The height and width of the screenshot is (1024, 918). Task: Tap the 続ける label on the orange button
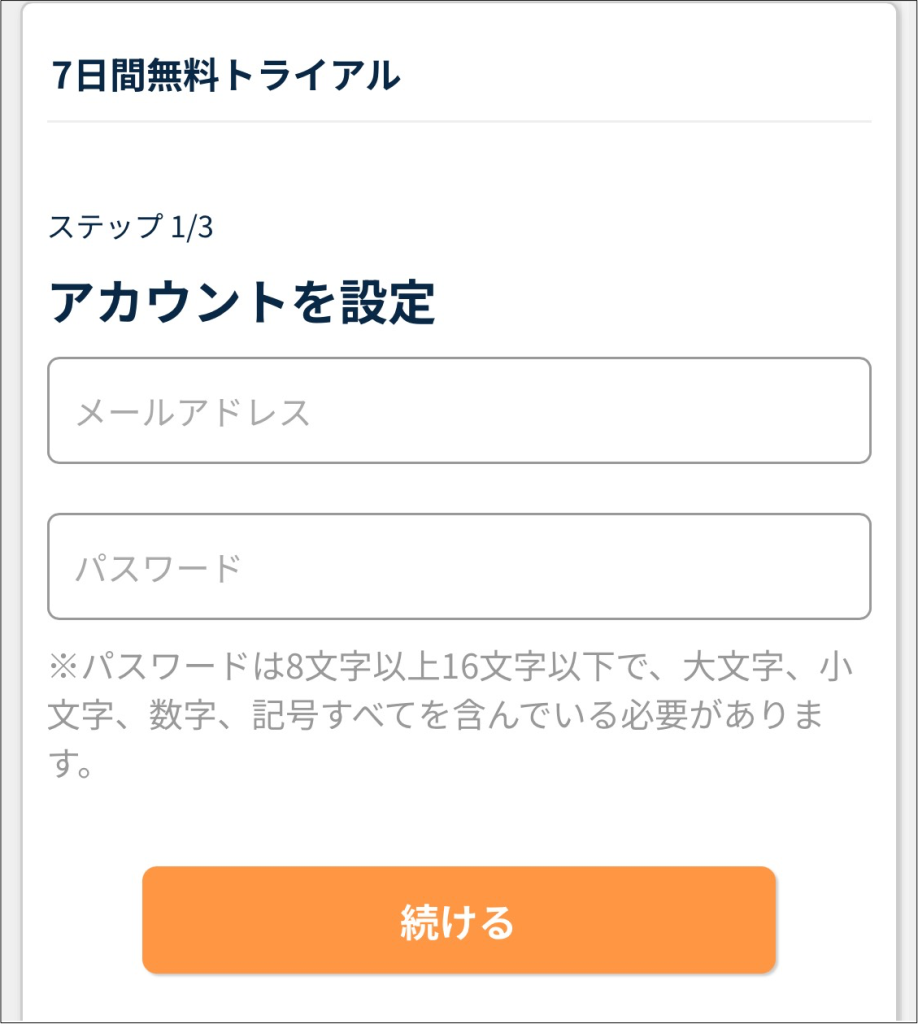(457, 921)
